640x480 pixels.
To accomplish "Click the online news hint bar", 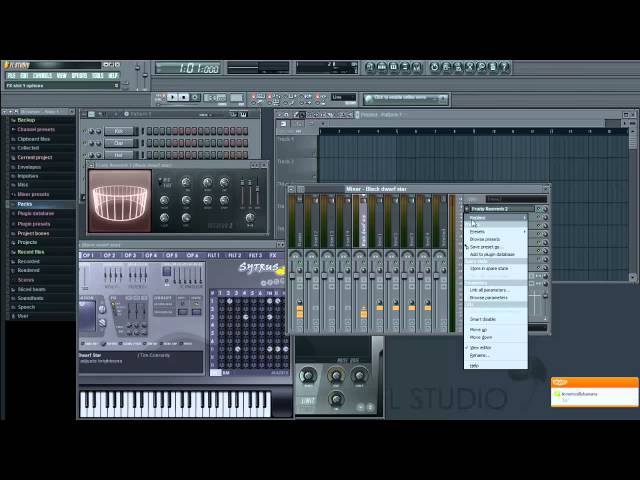I will (x=406, y=98).
